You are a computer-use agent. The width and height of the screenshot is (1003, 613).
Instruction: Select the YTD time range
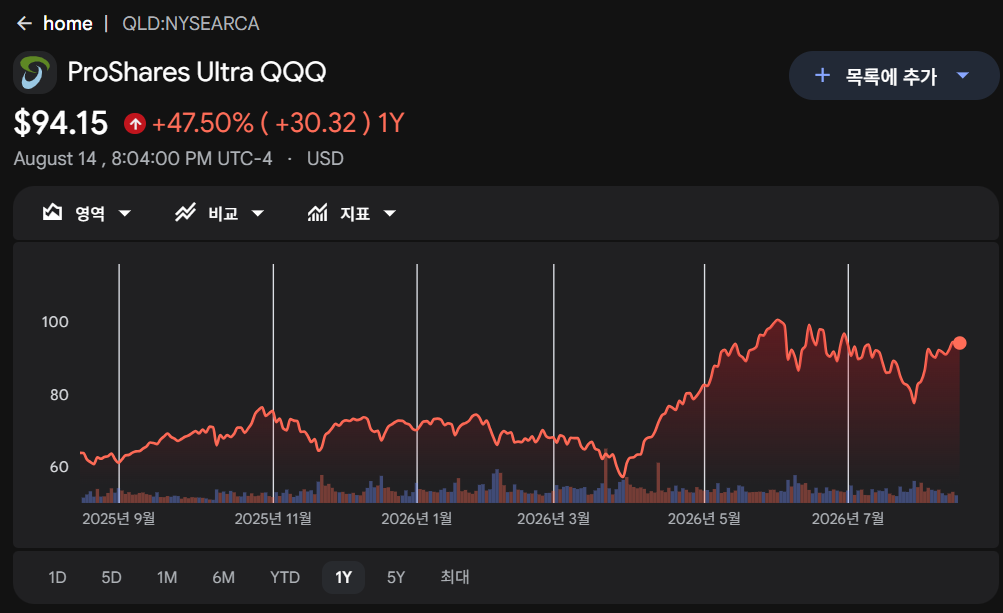coord(285,577)
